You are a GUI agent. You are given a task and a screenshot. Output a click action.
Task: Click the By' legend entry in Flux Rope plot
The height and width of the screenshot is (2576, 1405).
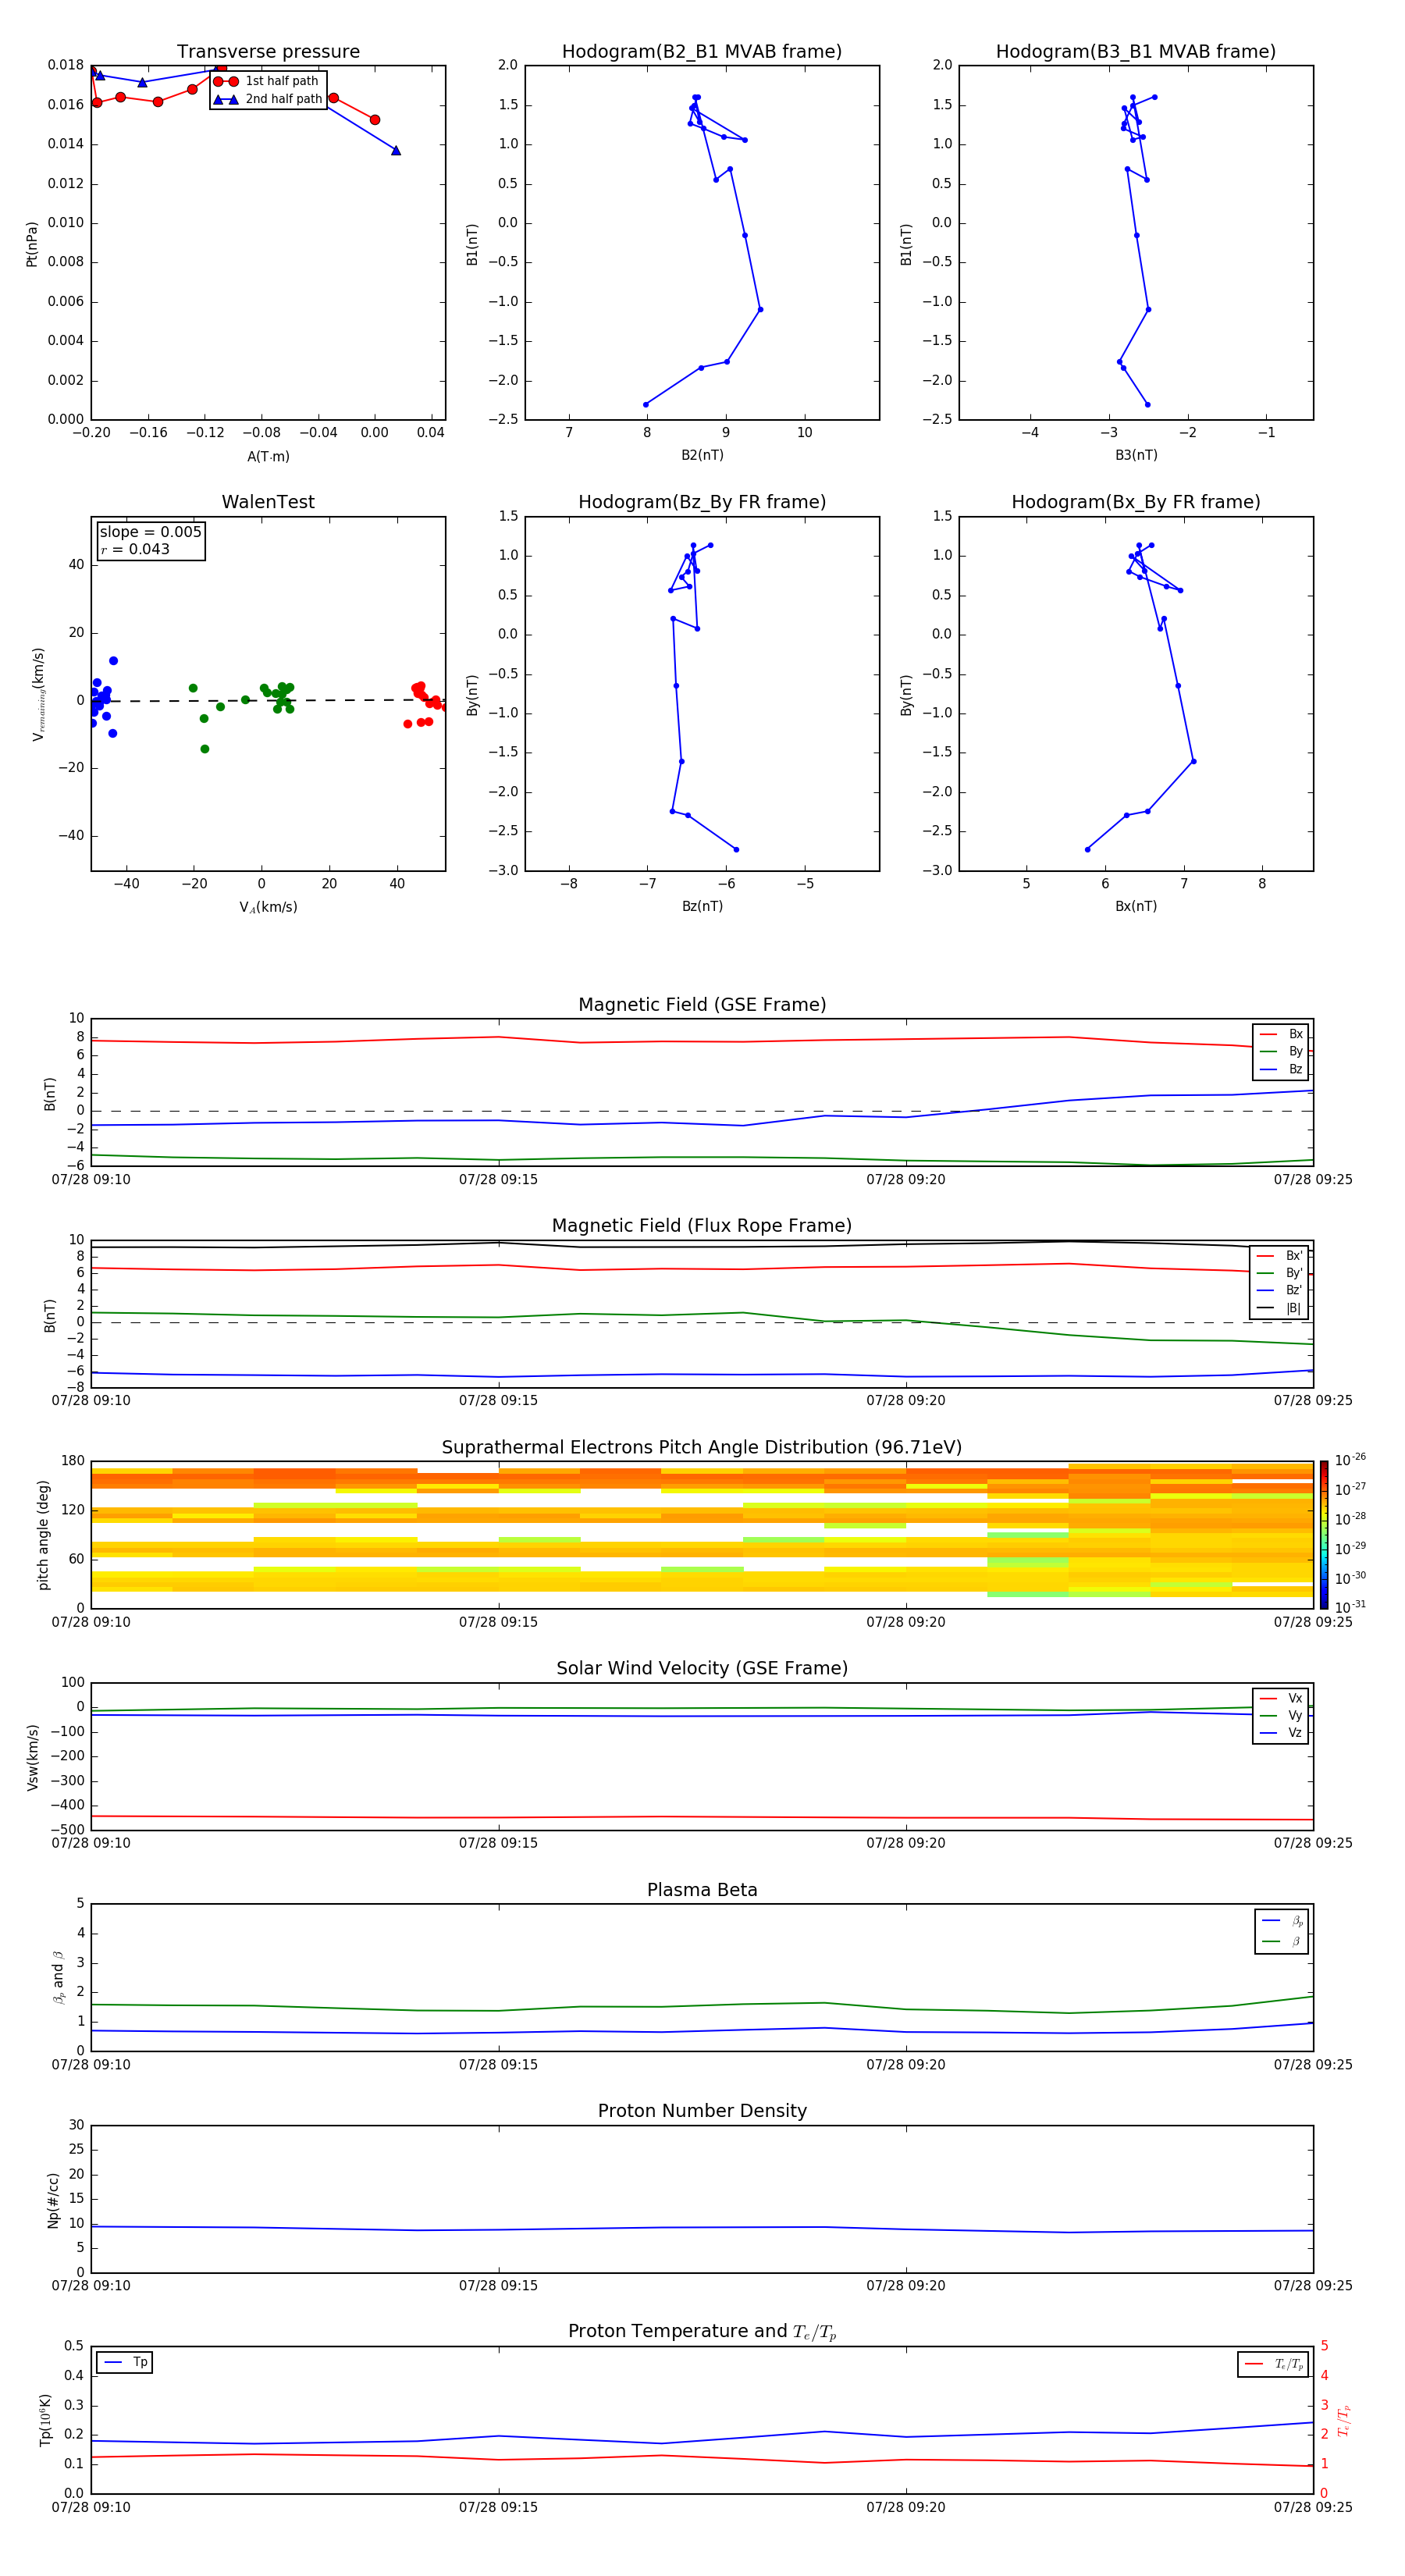1280,1273
